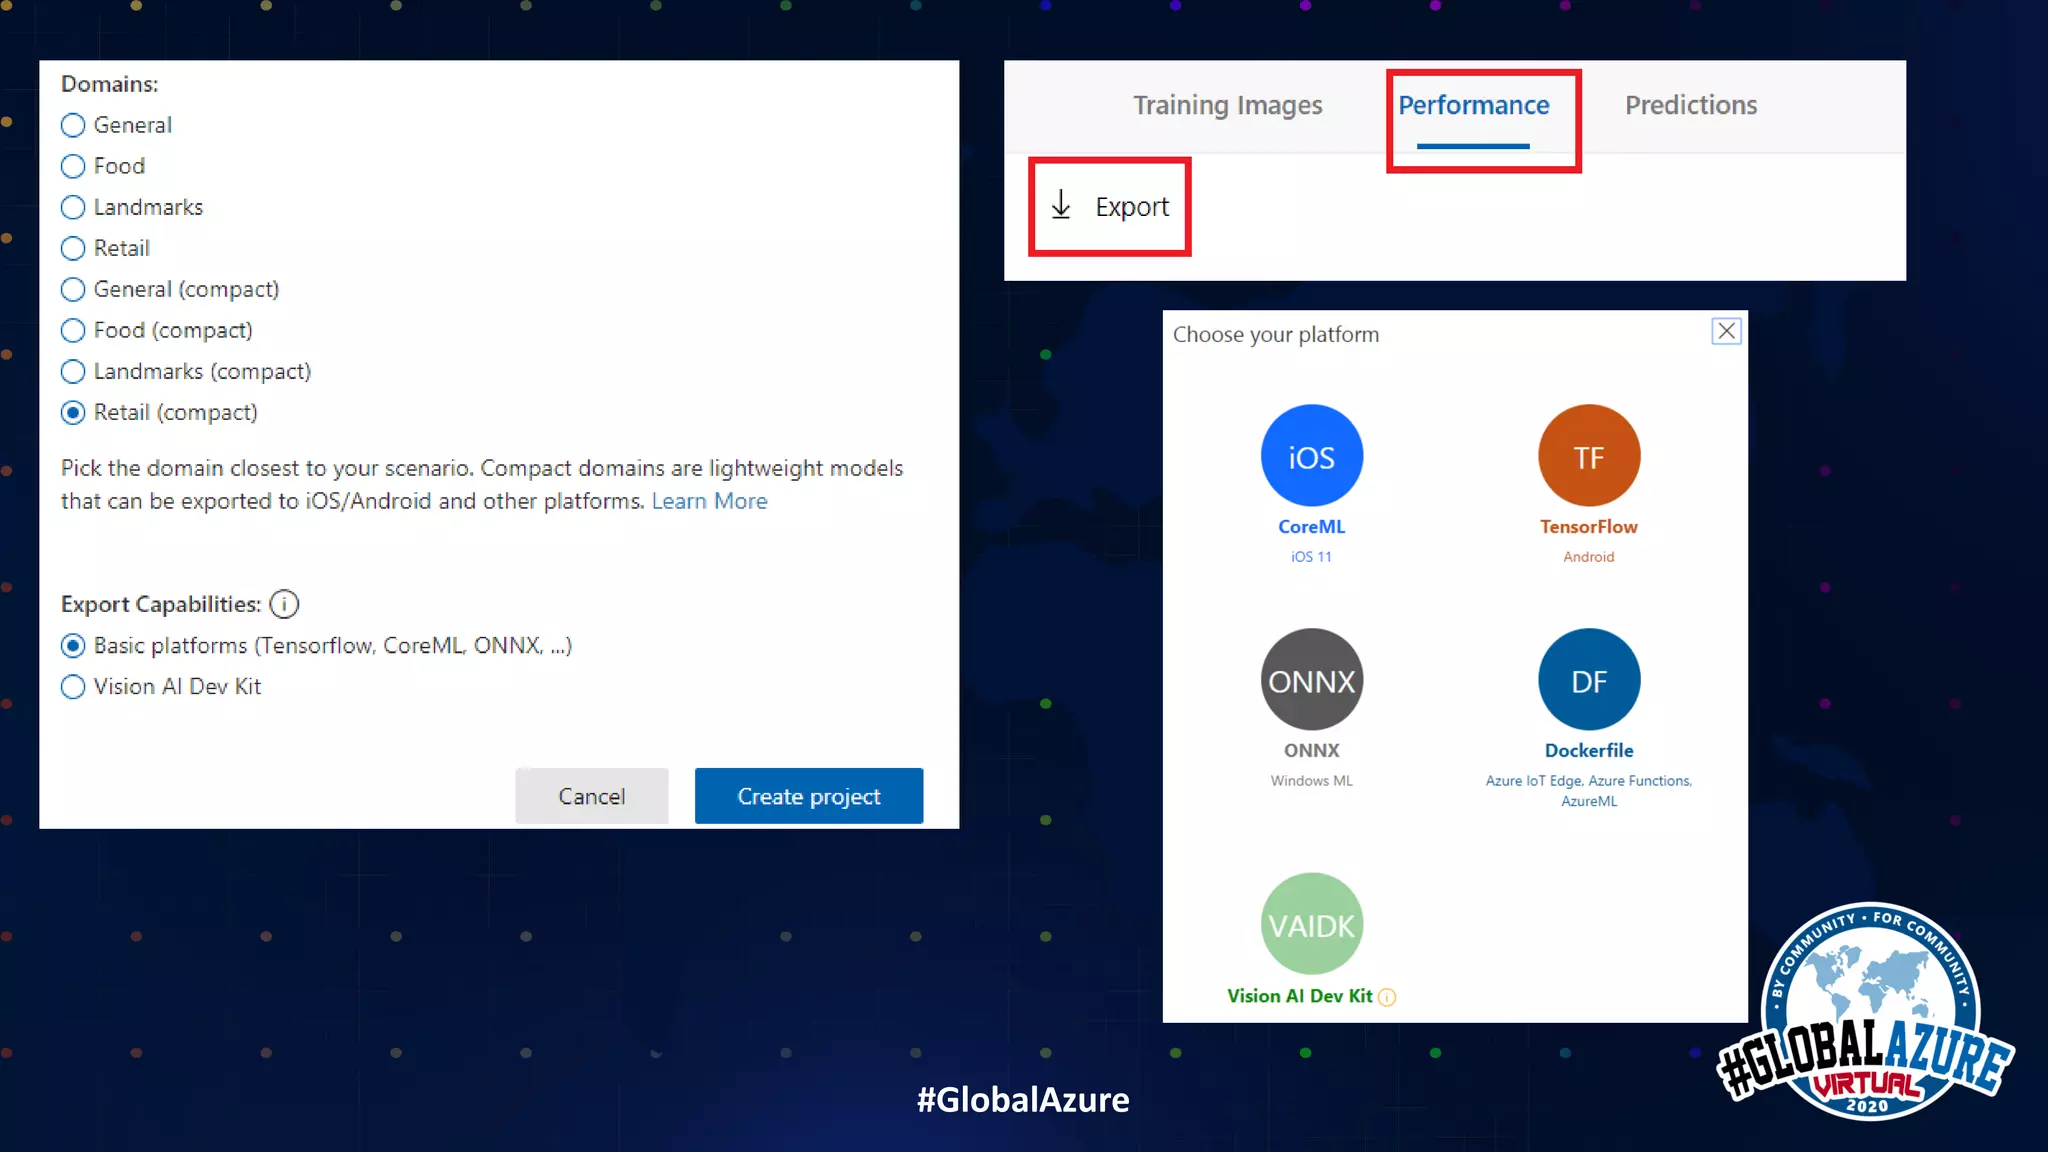The height and width of the screenshot is (1152, 2048).
Task: Select the General (compact) domain
Action: tap(73, 290)
